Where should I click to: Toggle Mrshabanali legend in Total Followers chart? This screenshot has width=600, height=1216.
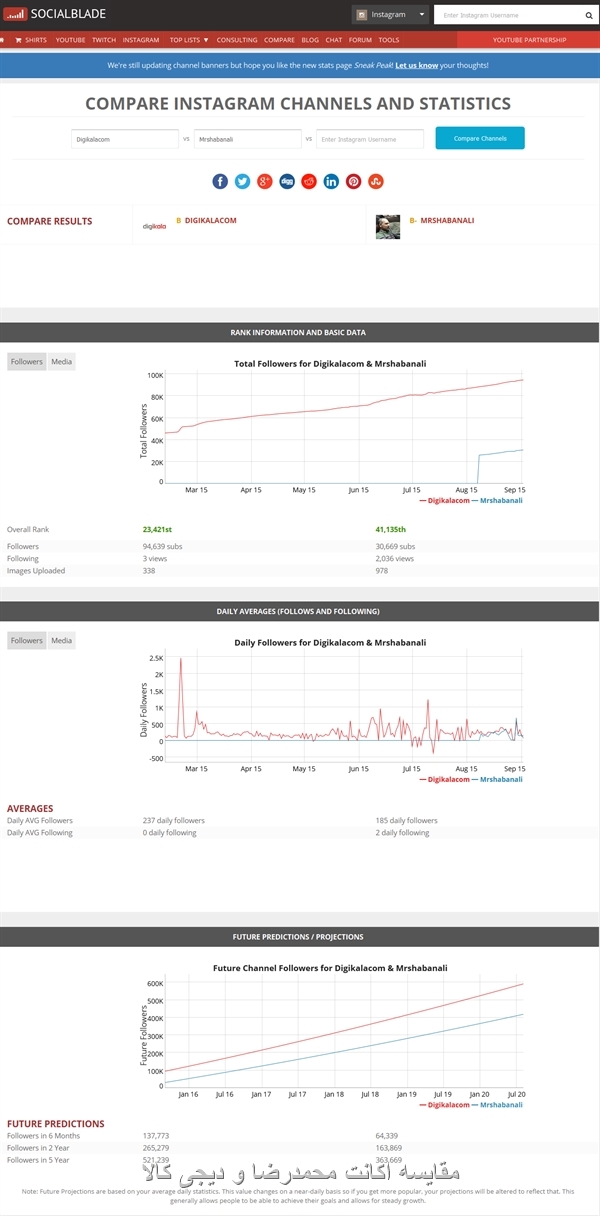coord(497,500)
